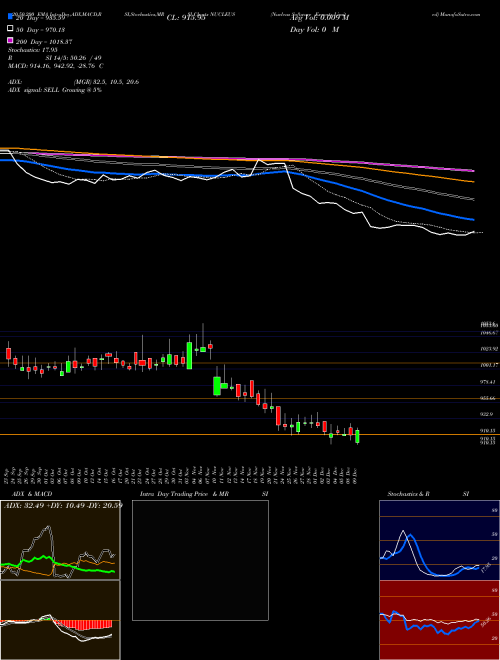This screenshot has width=500, height=660.
Task: Click the 'Day Vol: 0 M' label
Action: (x=314, y=29)
